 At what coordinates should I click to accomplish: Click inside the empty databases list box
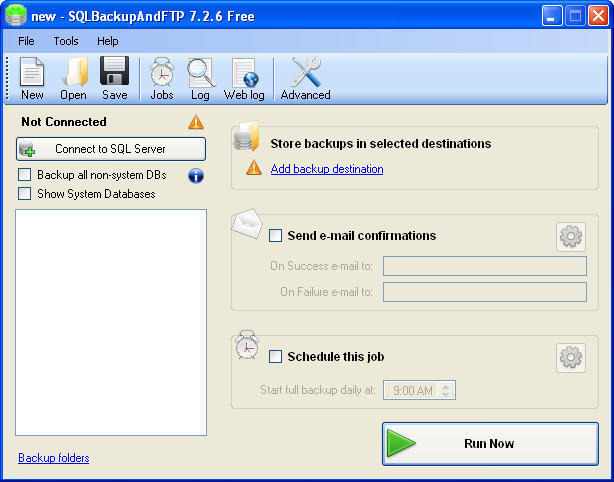(111, 322)
